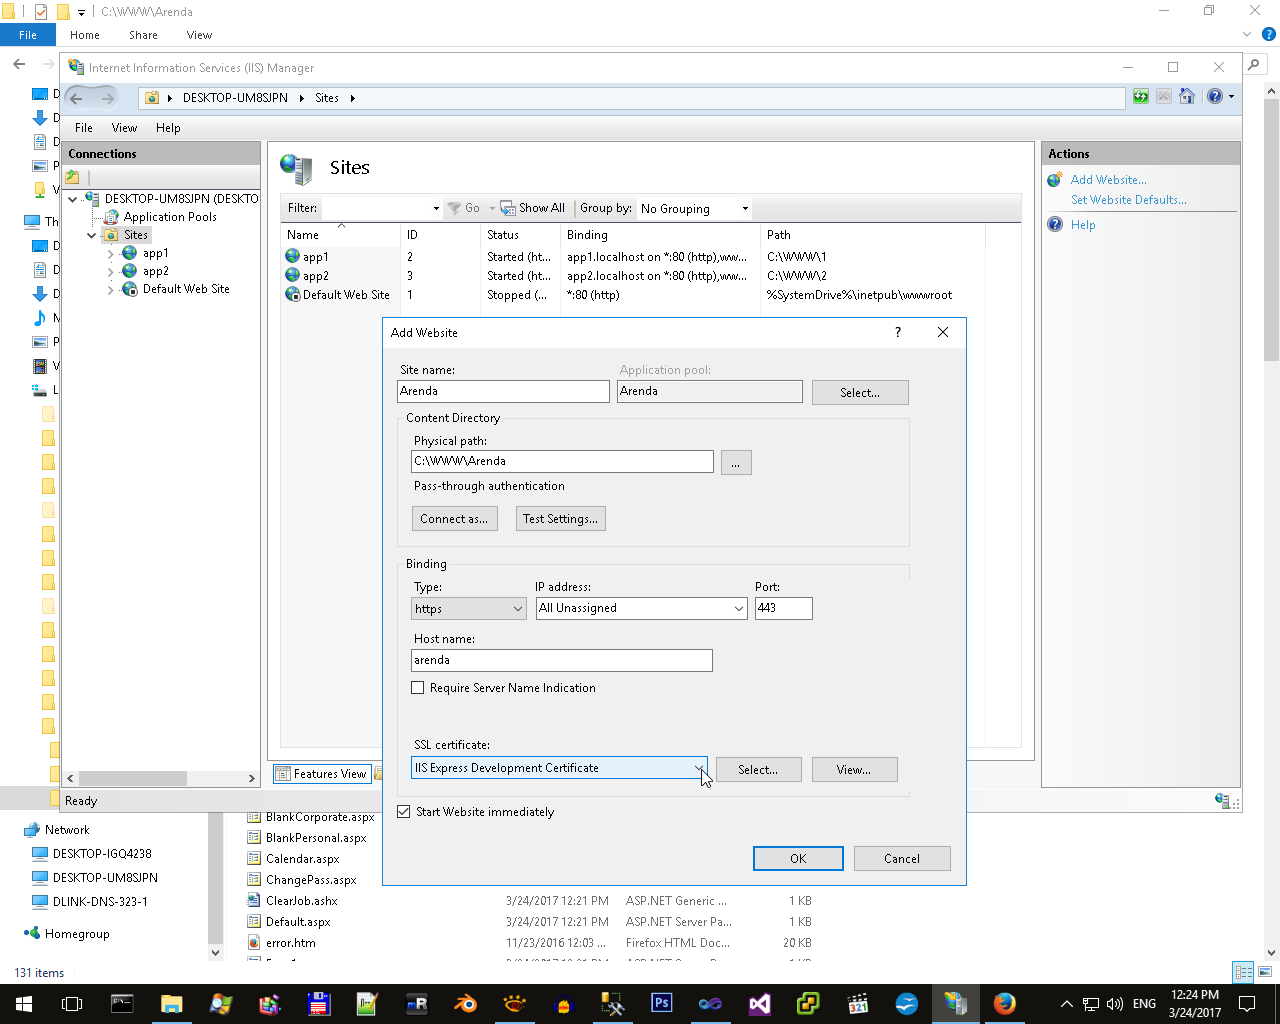Open the Help menu in IIS Manager

[168, 128]
